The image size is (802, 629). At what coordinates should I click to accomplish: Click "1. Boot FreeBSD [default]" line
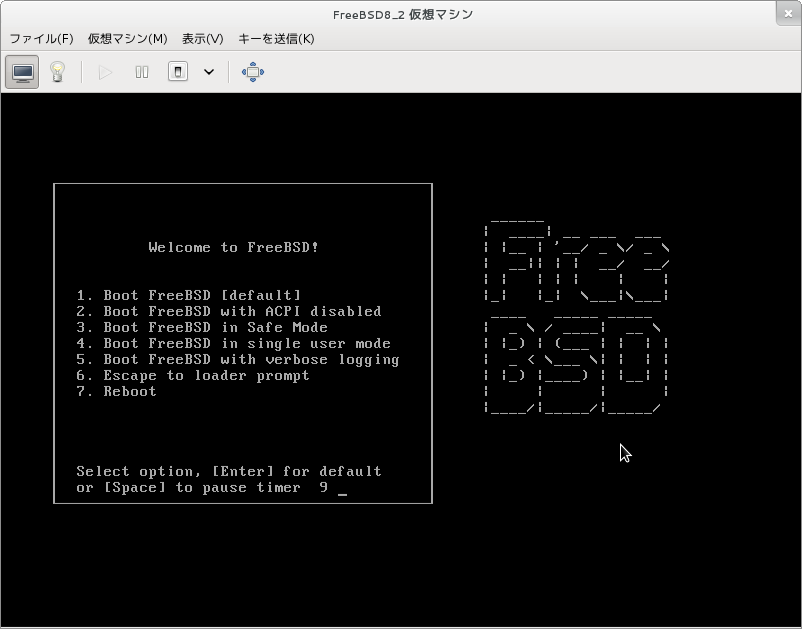tap(189, 296)
